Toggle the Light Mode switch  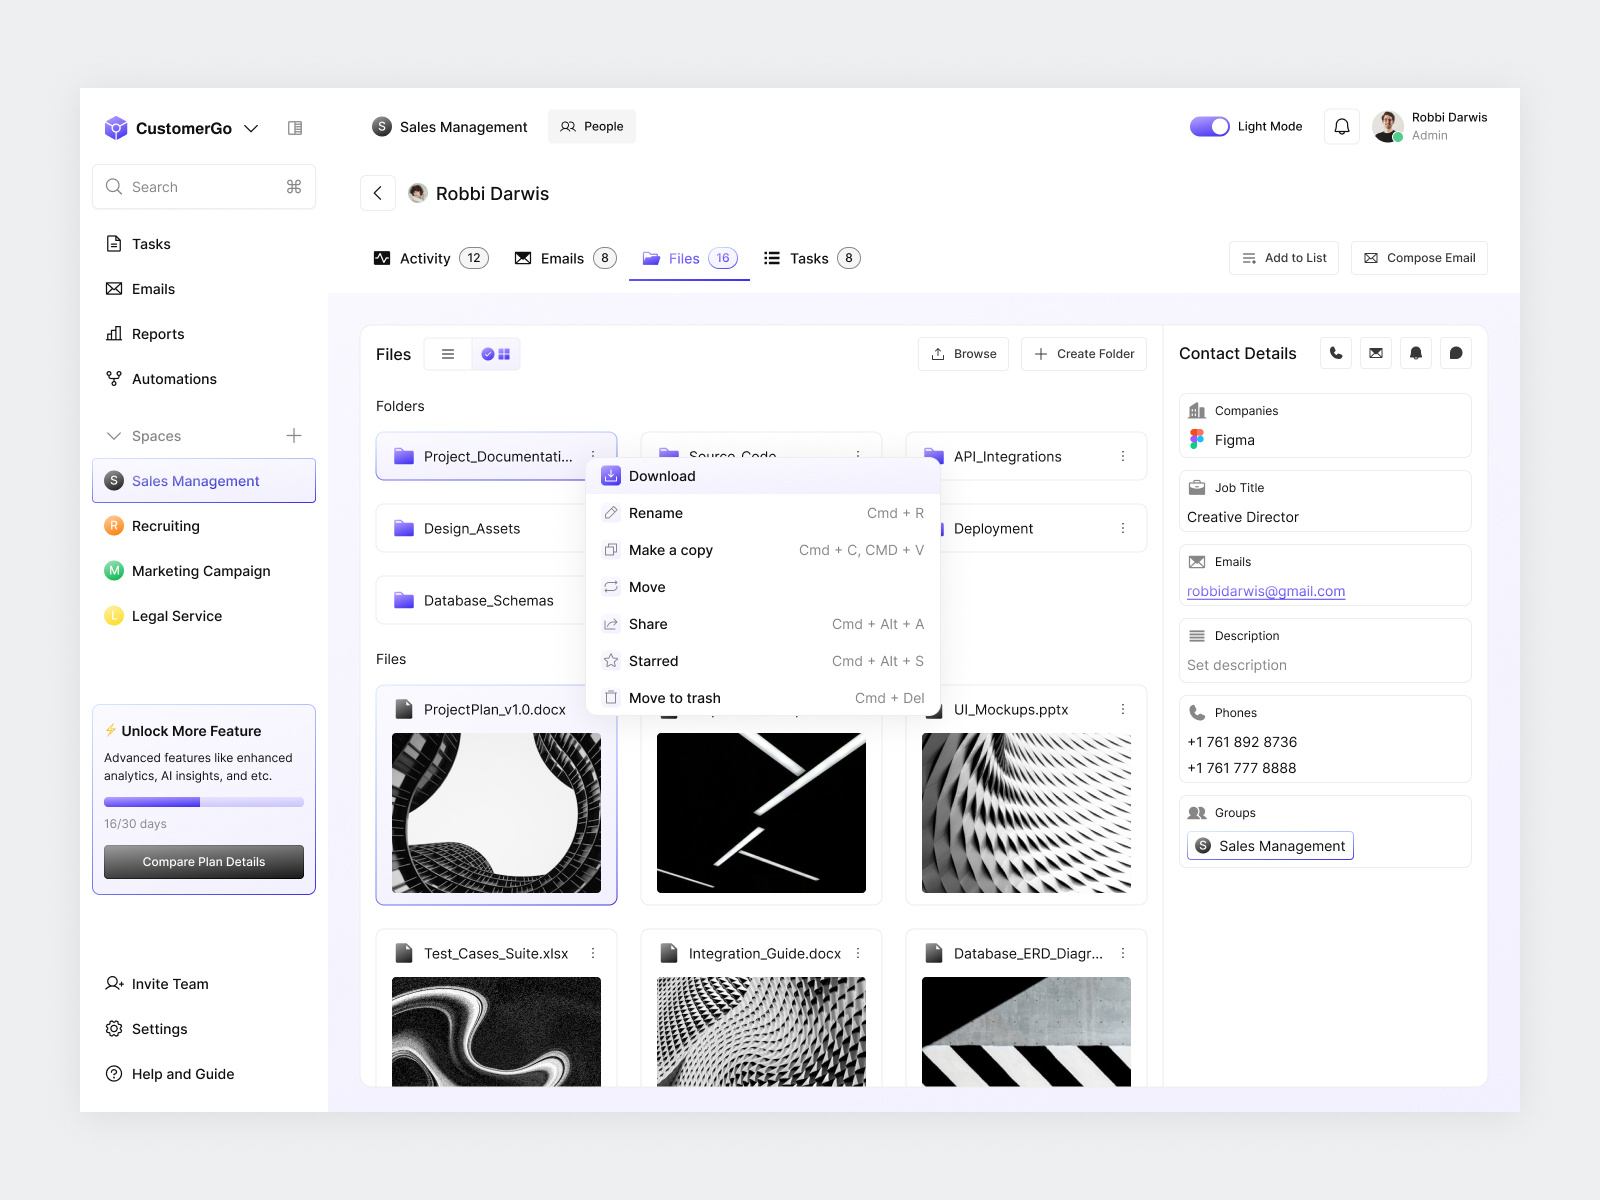tap(1209, 127)
